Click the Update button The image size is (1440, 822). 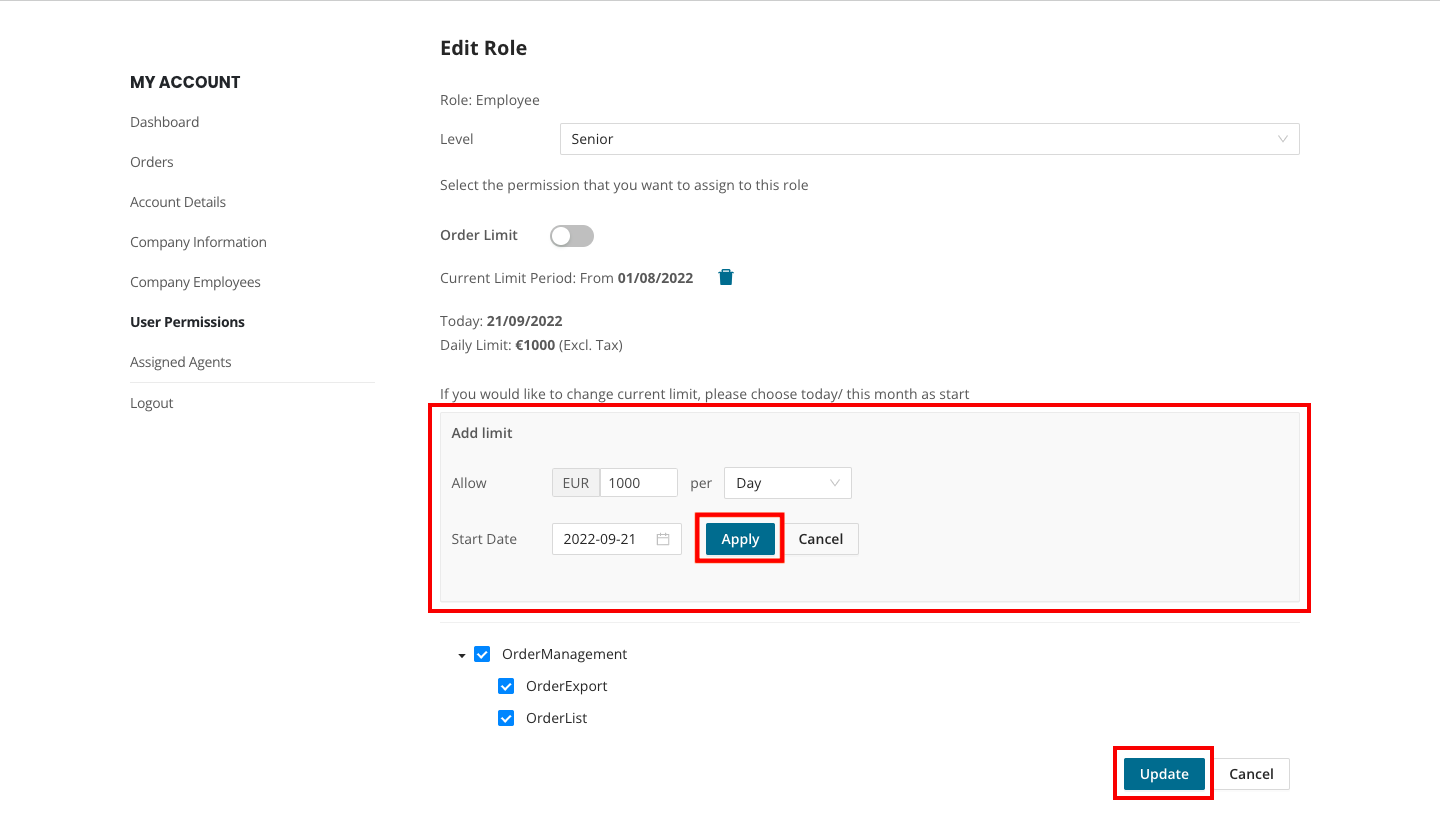coord(1164,774)
